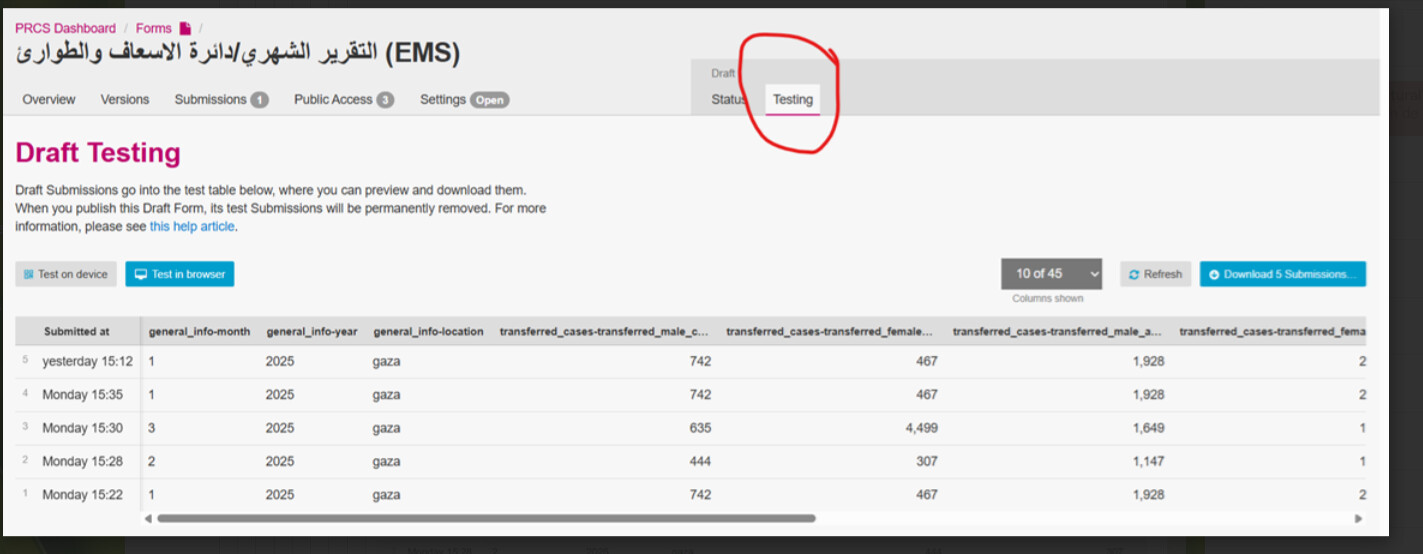Open the Testing draft tab
1423x554 pixels.
pos(792,100)
